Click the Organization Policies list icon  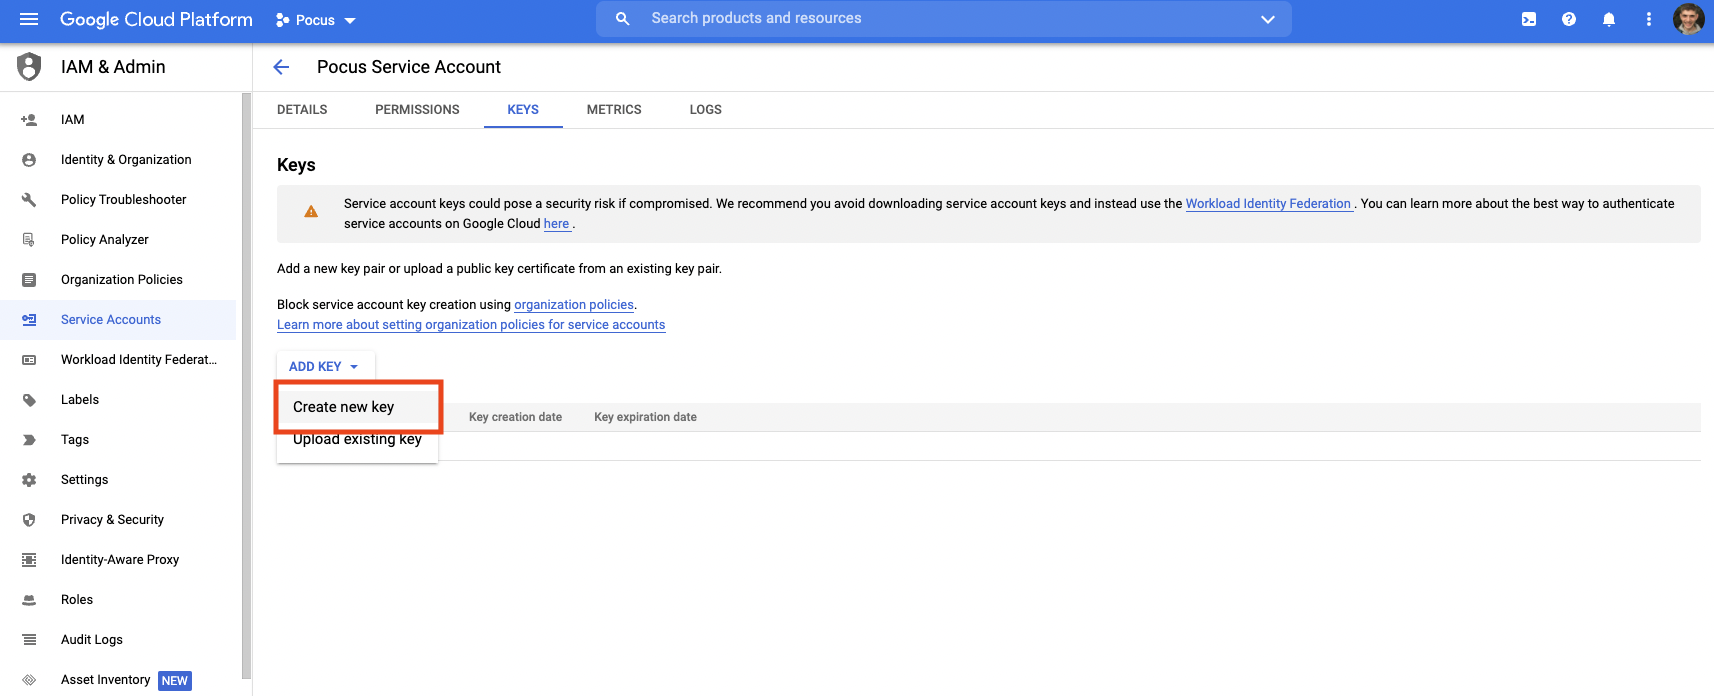(29, 280)
